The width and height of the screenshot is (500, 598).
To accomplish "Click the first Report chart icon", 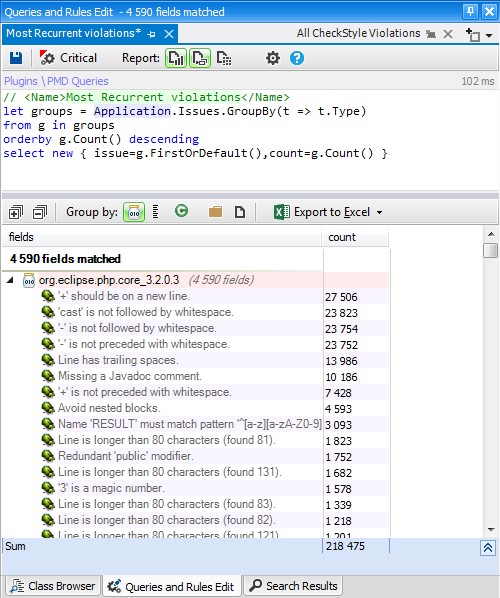I will coord(176,58).
